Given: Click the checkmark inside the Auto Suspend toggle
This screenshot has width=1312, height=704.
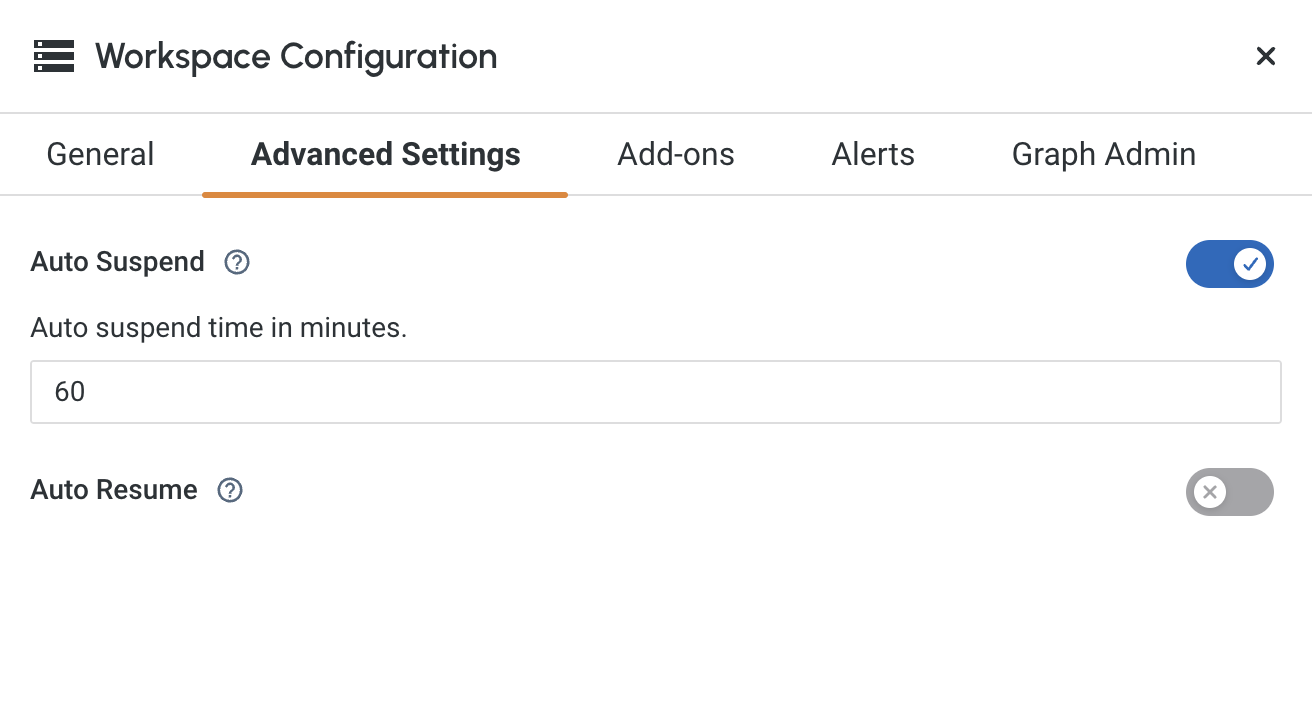Looking at the screenshot, I should 1250,264.
